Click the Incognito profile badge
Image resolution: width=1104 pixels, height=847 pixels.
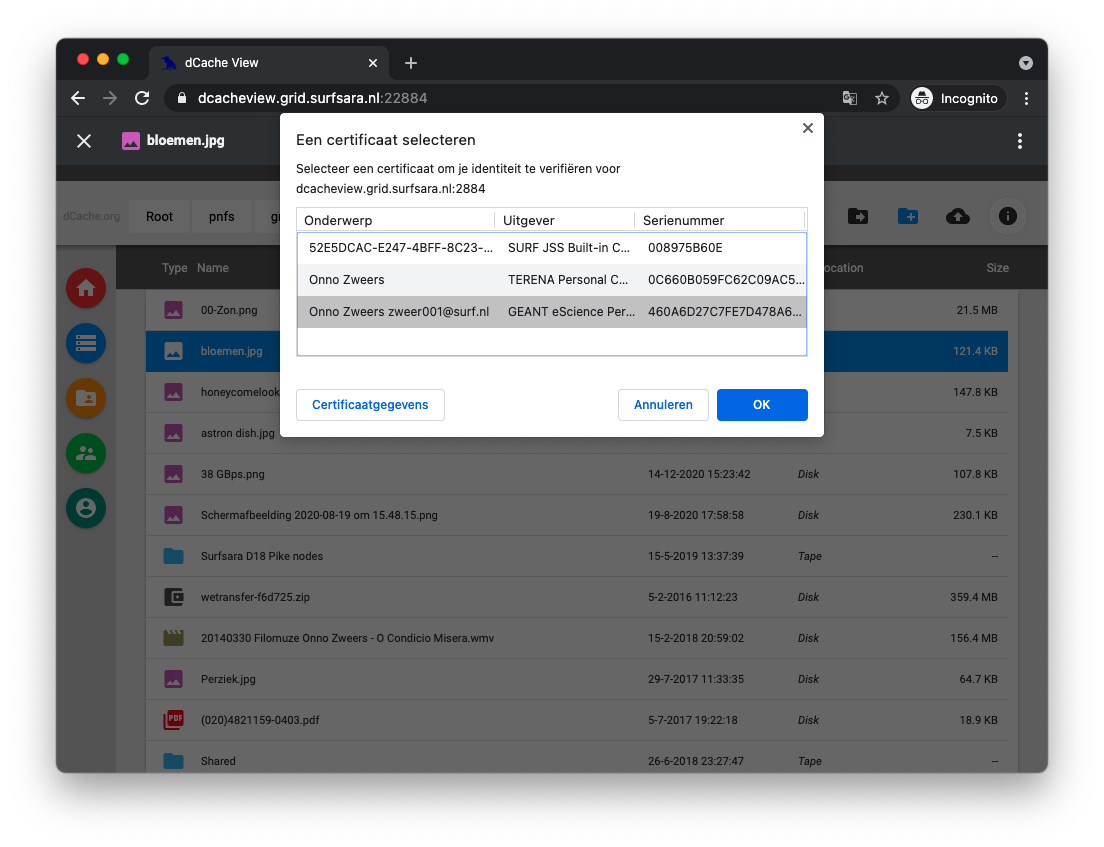click(955, 98)
